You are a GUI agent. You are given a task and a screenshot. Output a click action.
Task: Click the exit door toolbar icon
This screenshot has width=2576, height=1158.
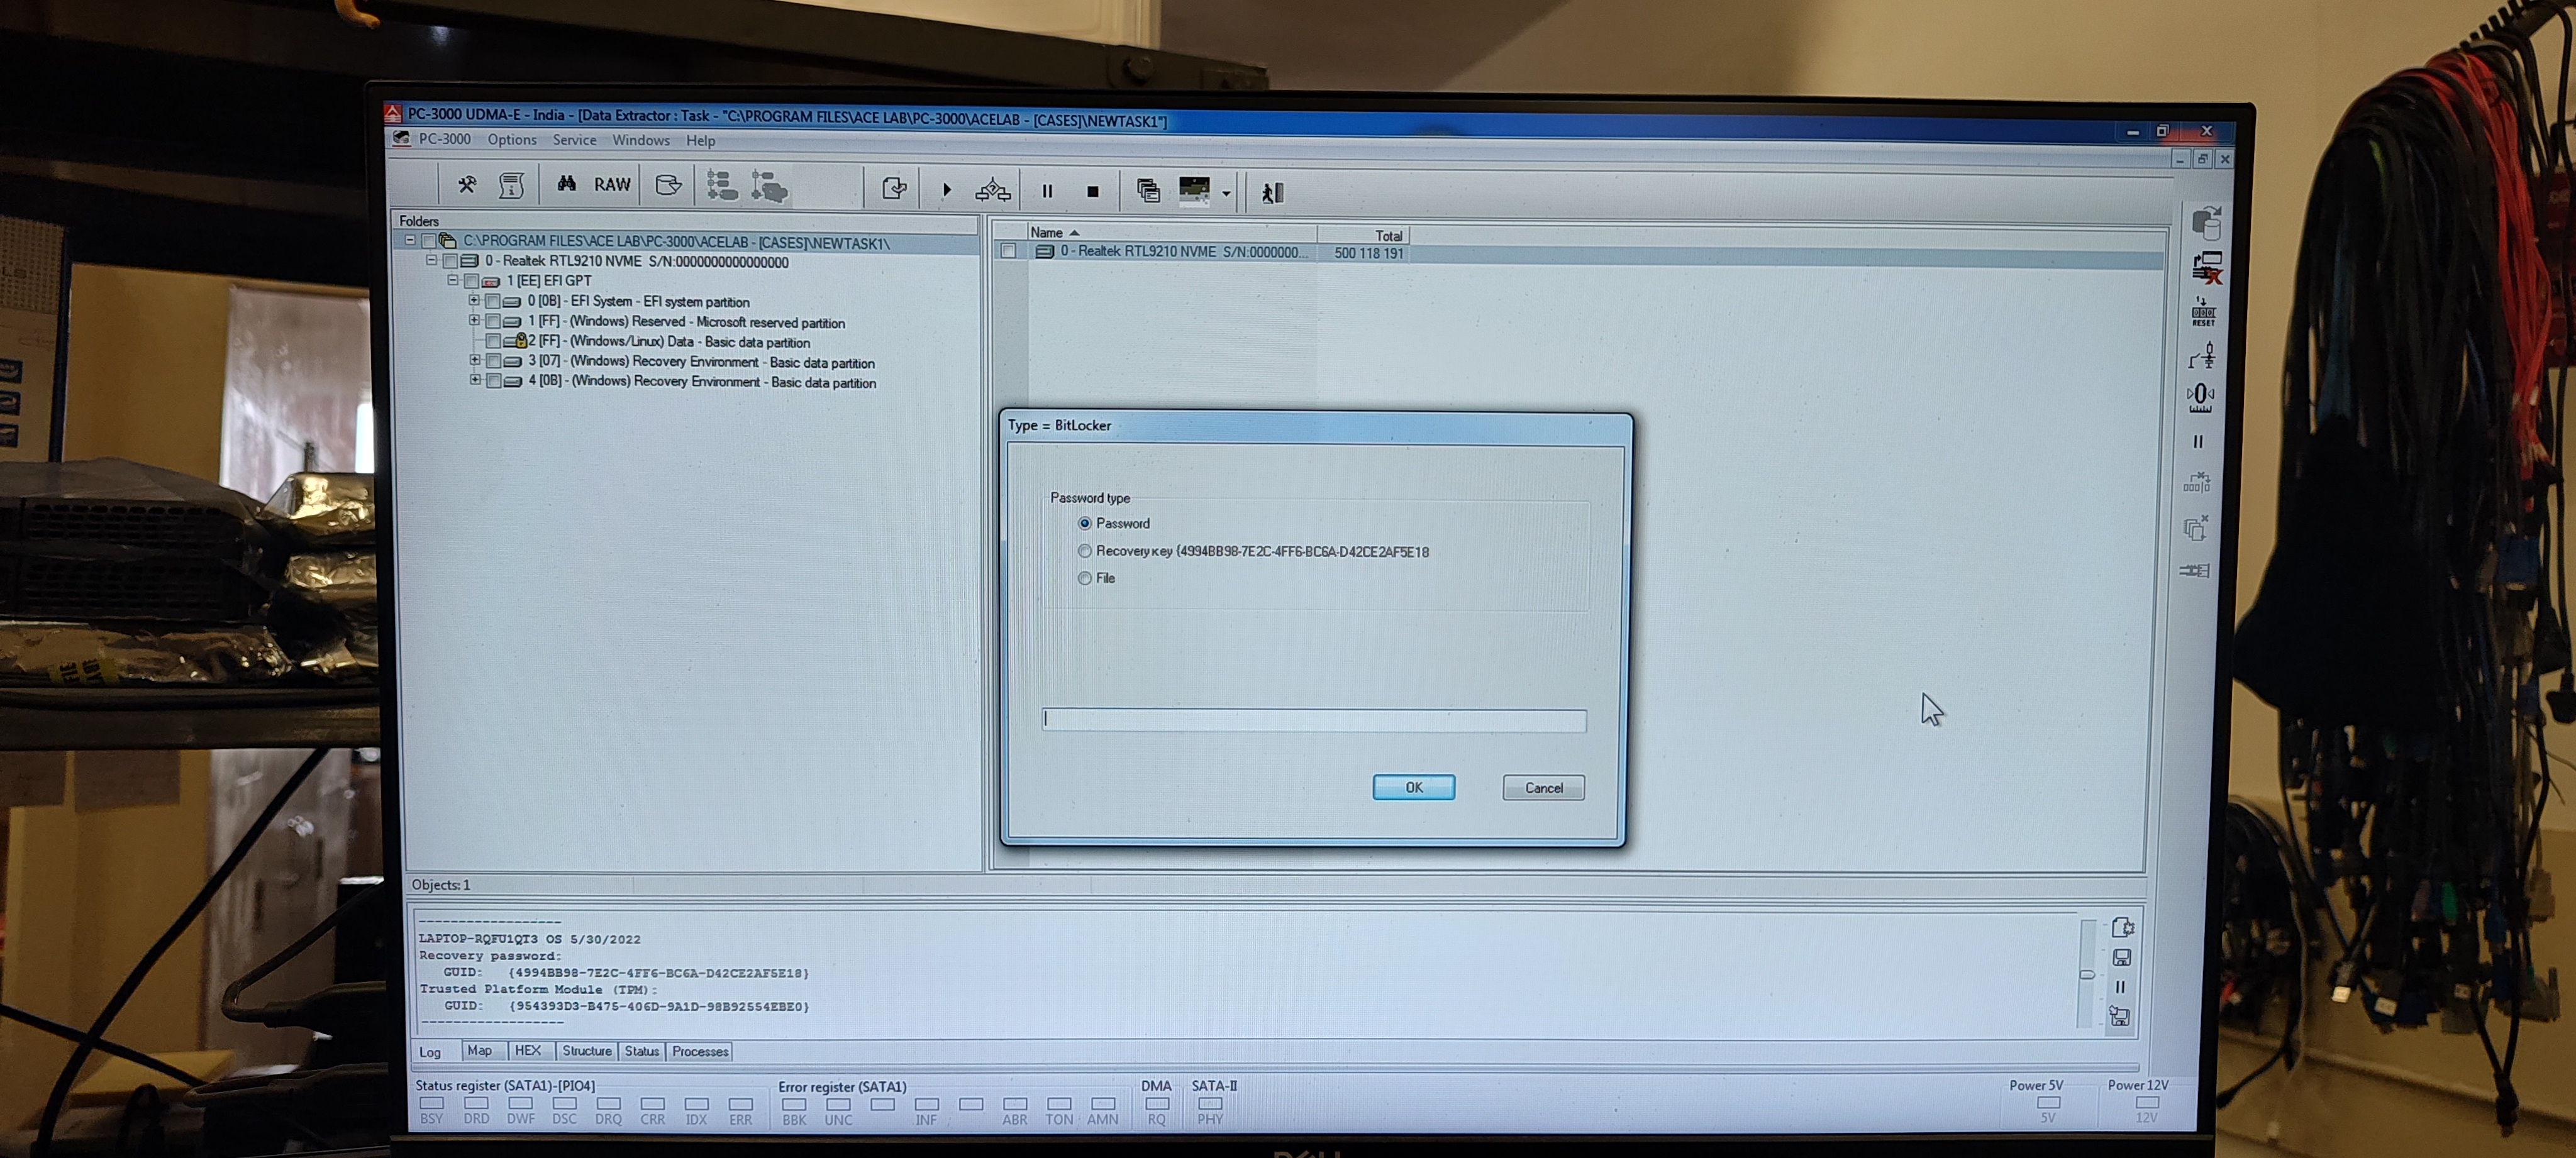pos(1272,193)
